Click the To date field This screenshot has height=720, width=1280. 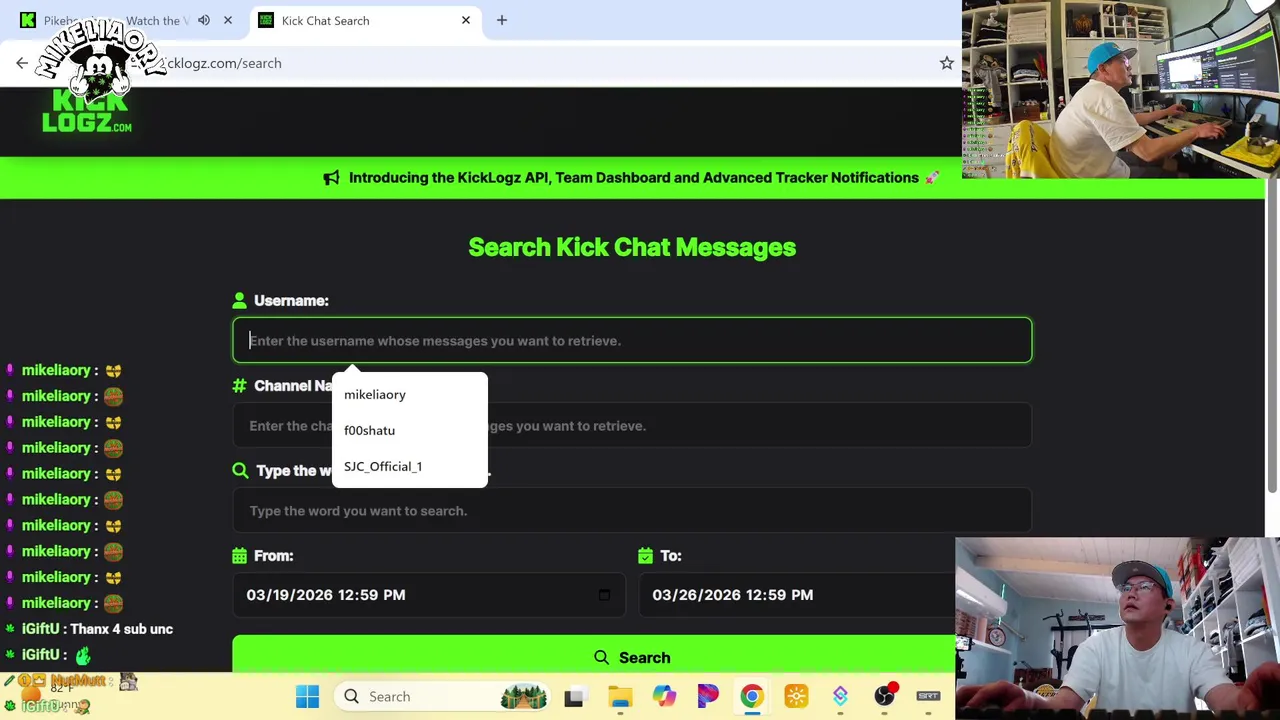pos(796,595)
